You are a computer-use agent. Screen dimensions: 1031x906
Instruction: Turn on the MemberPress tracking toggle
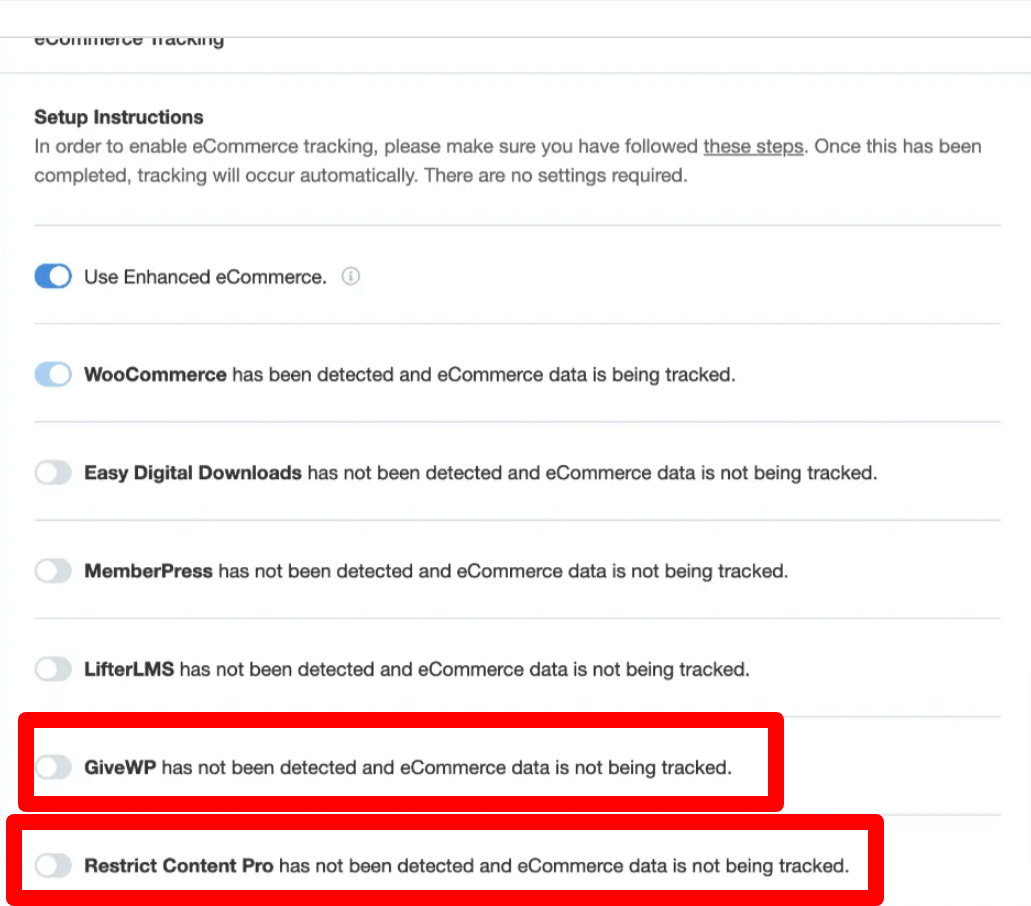point(53,570)
